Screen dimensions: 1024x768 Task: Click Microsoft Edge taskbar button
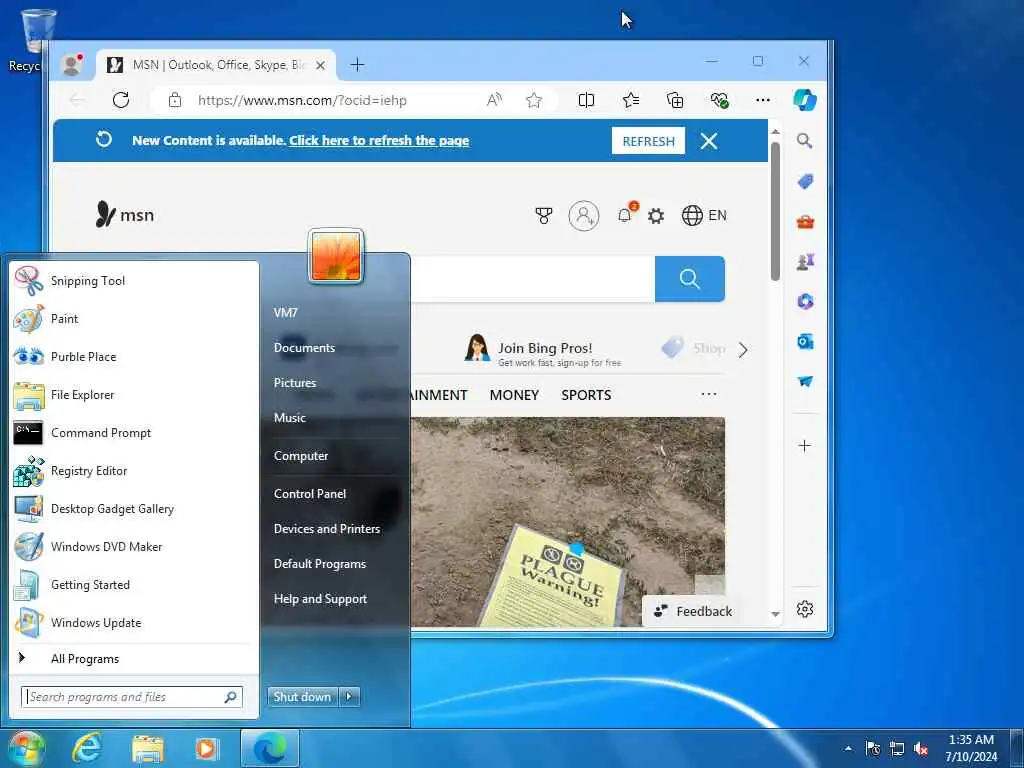[270, 748]
